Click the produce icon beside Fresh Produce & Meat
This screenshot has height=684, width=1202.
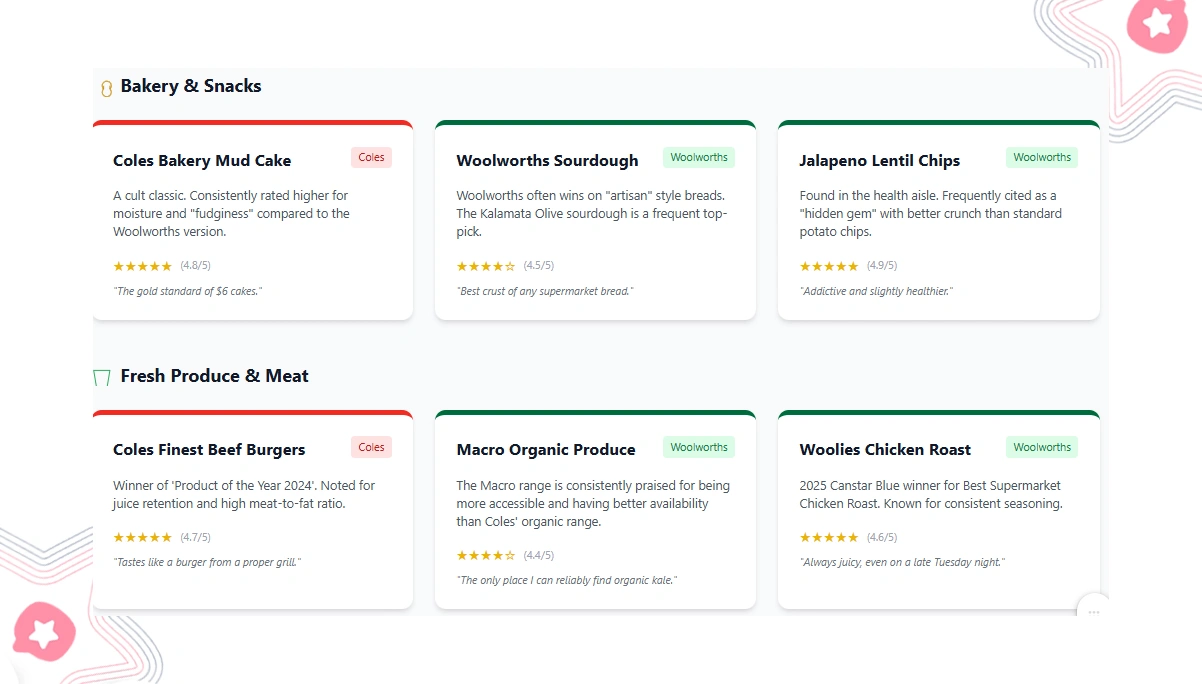[100, 377]
